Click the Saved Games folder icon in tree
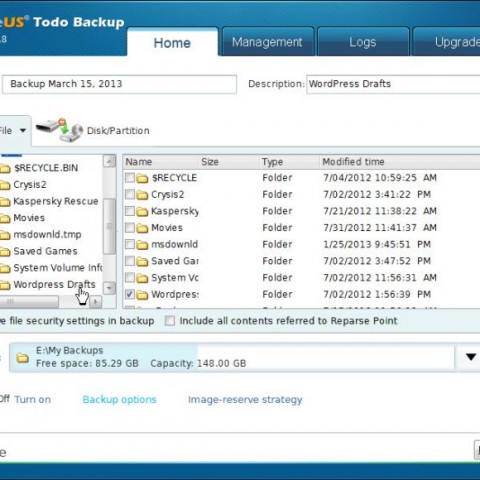The image size is (480, 480). 5,252
